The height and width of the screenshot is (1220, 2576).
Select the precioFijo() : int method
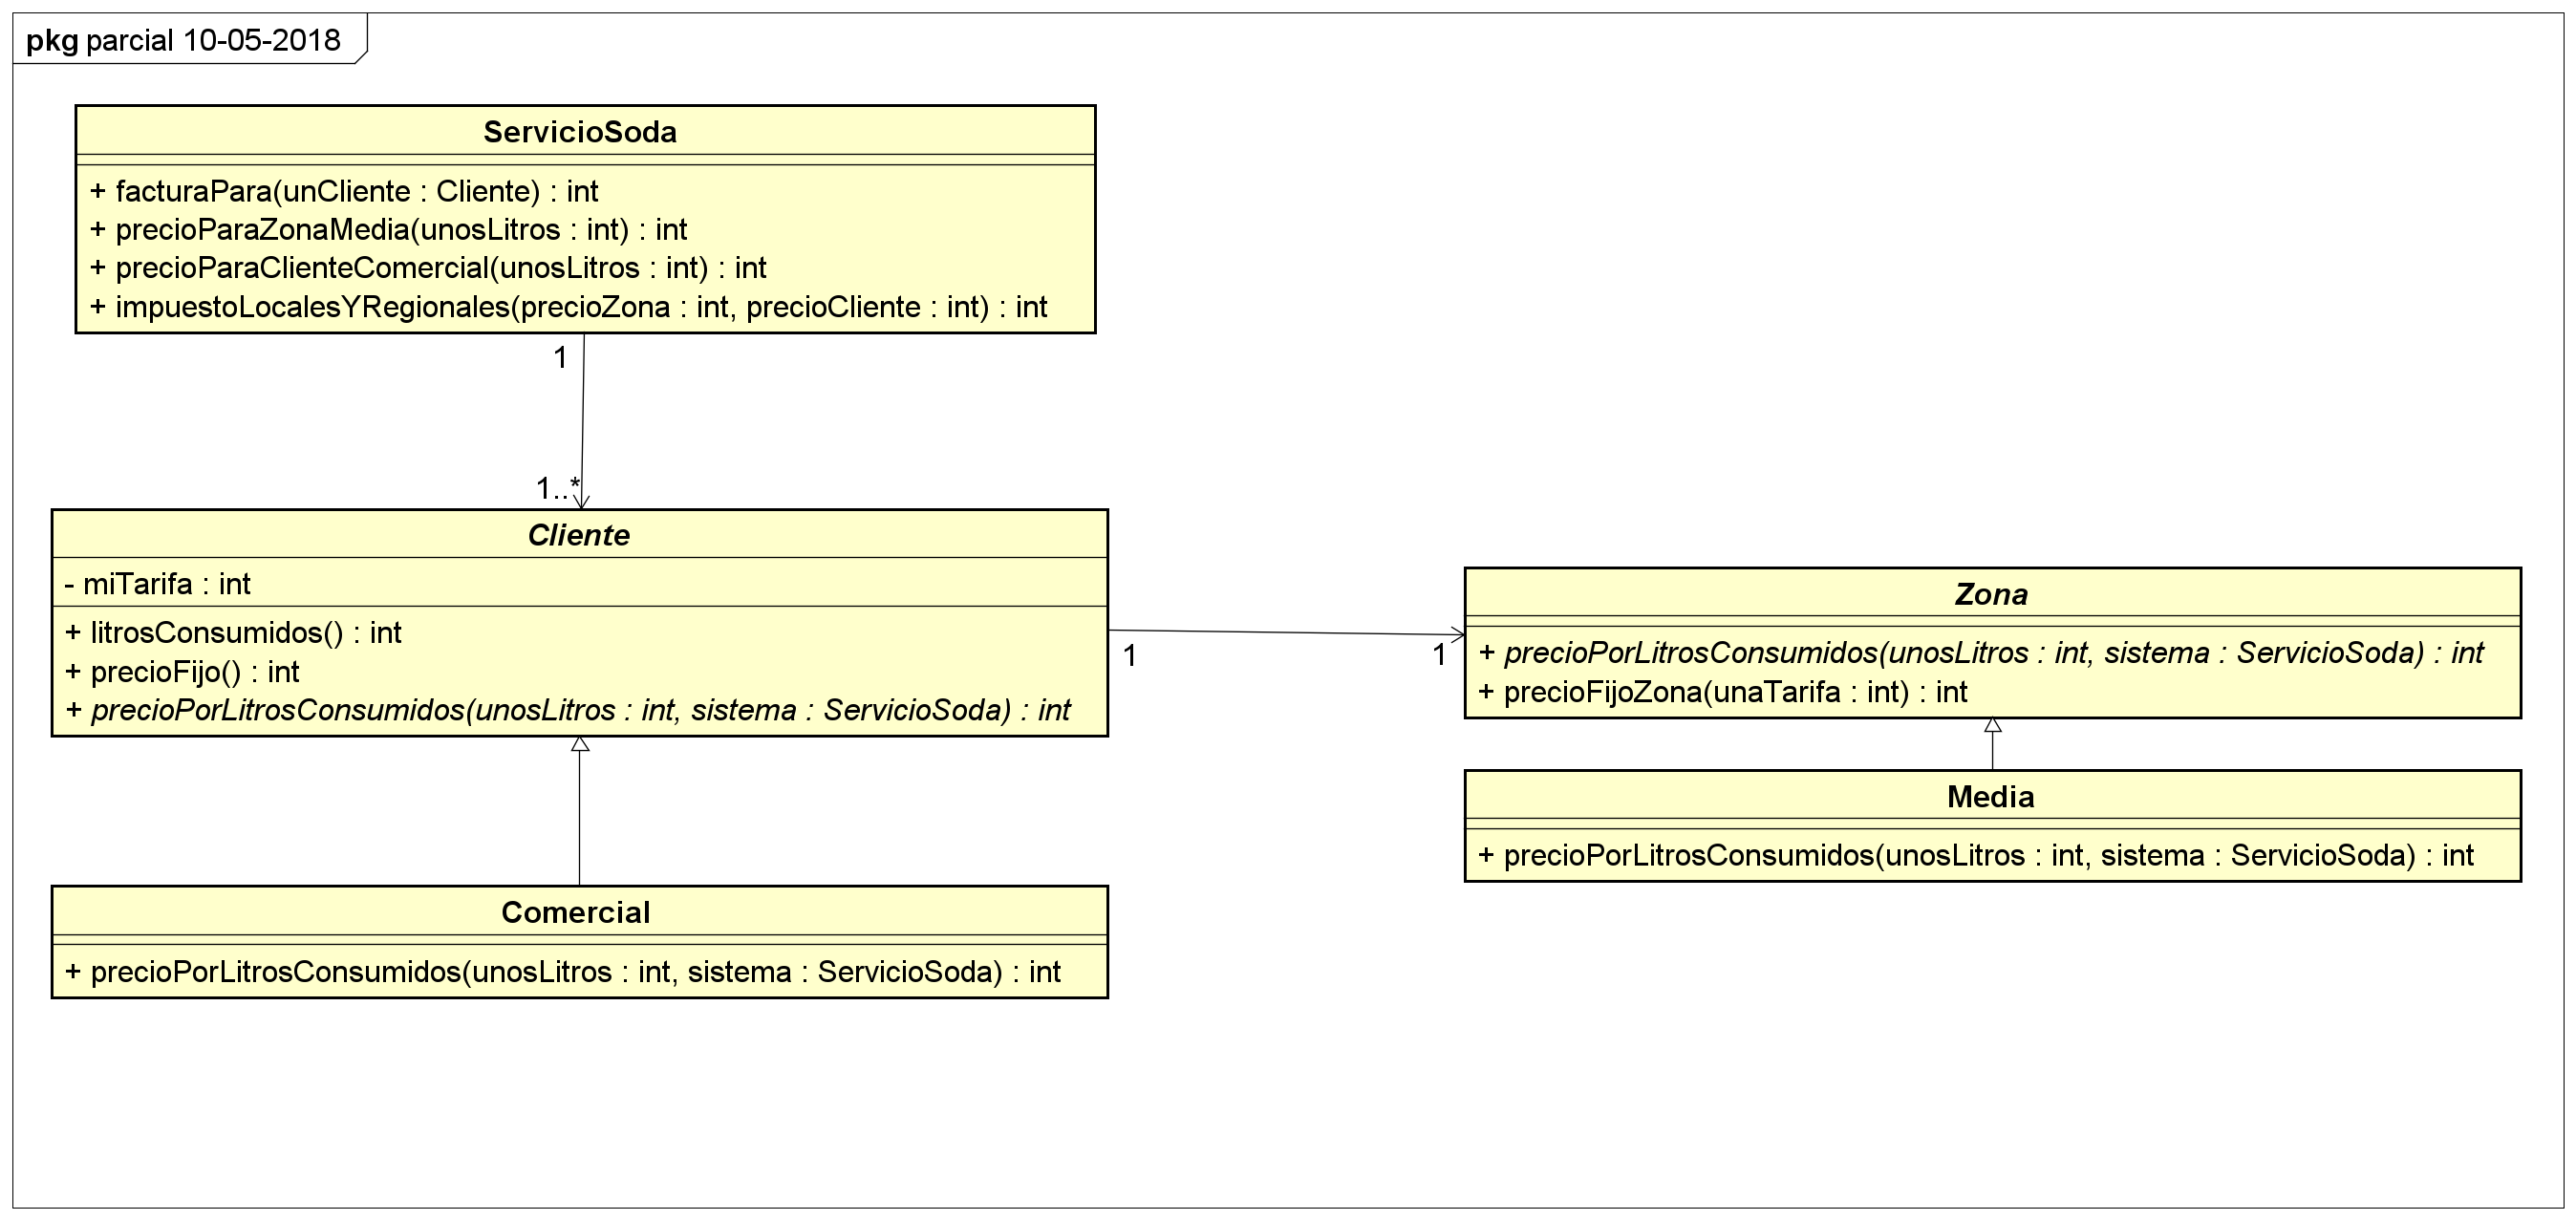coord(182,672)
